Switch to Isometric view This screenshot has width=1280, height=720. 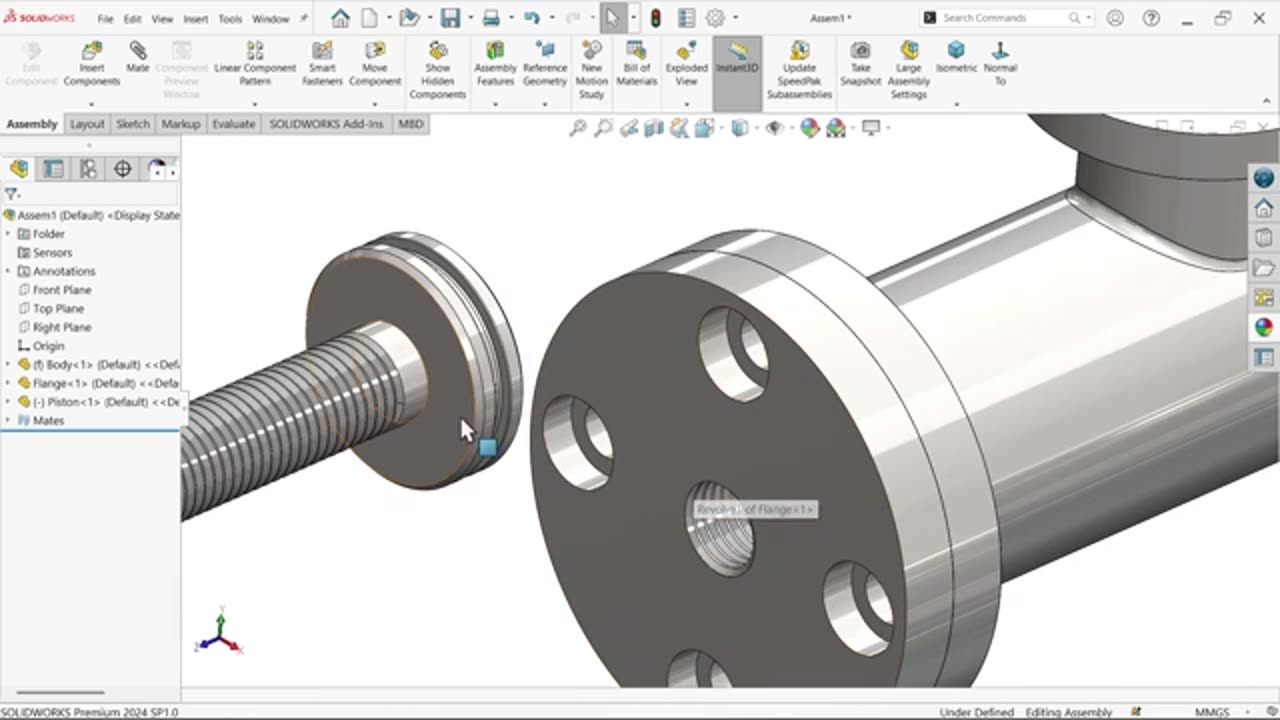(957, 57)
